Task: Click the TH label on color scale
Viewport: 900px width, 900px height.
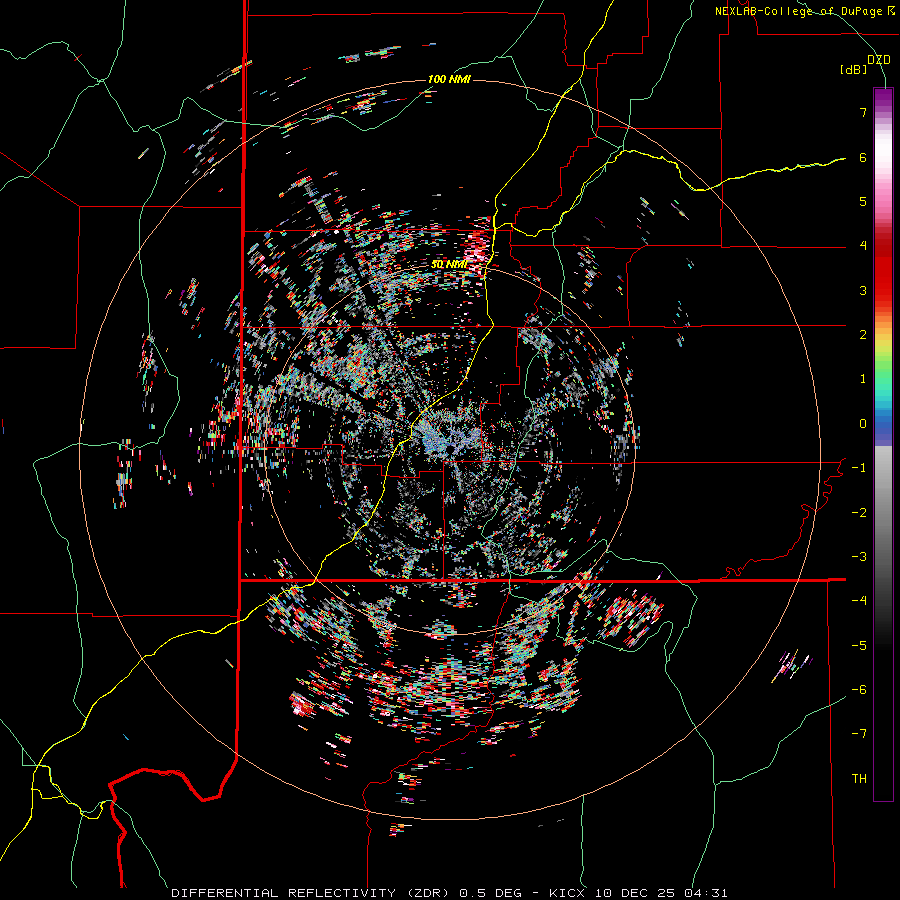Action: pos(859,779)
